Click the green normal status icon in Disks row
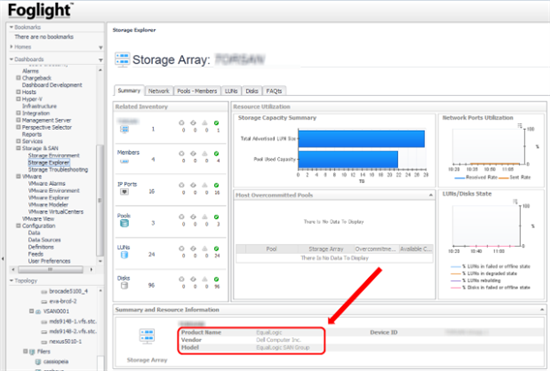Screen dimensions: 550x371 (x=216, y=279)
